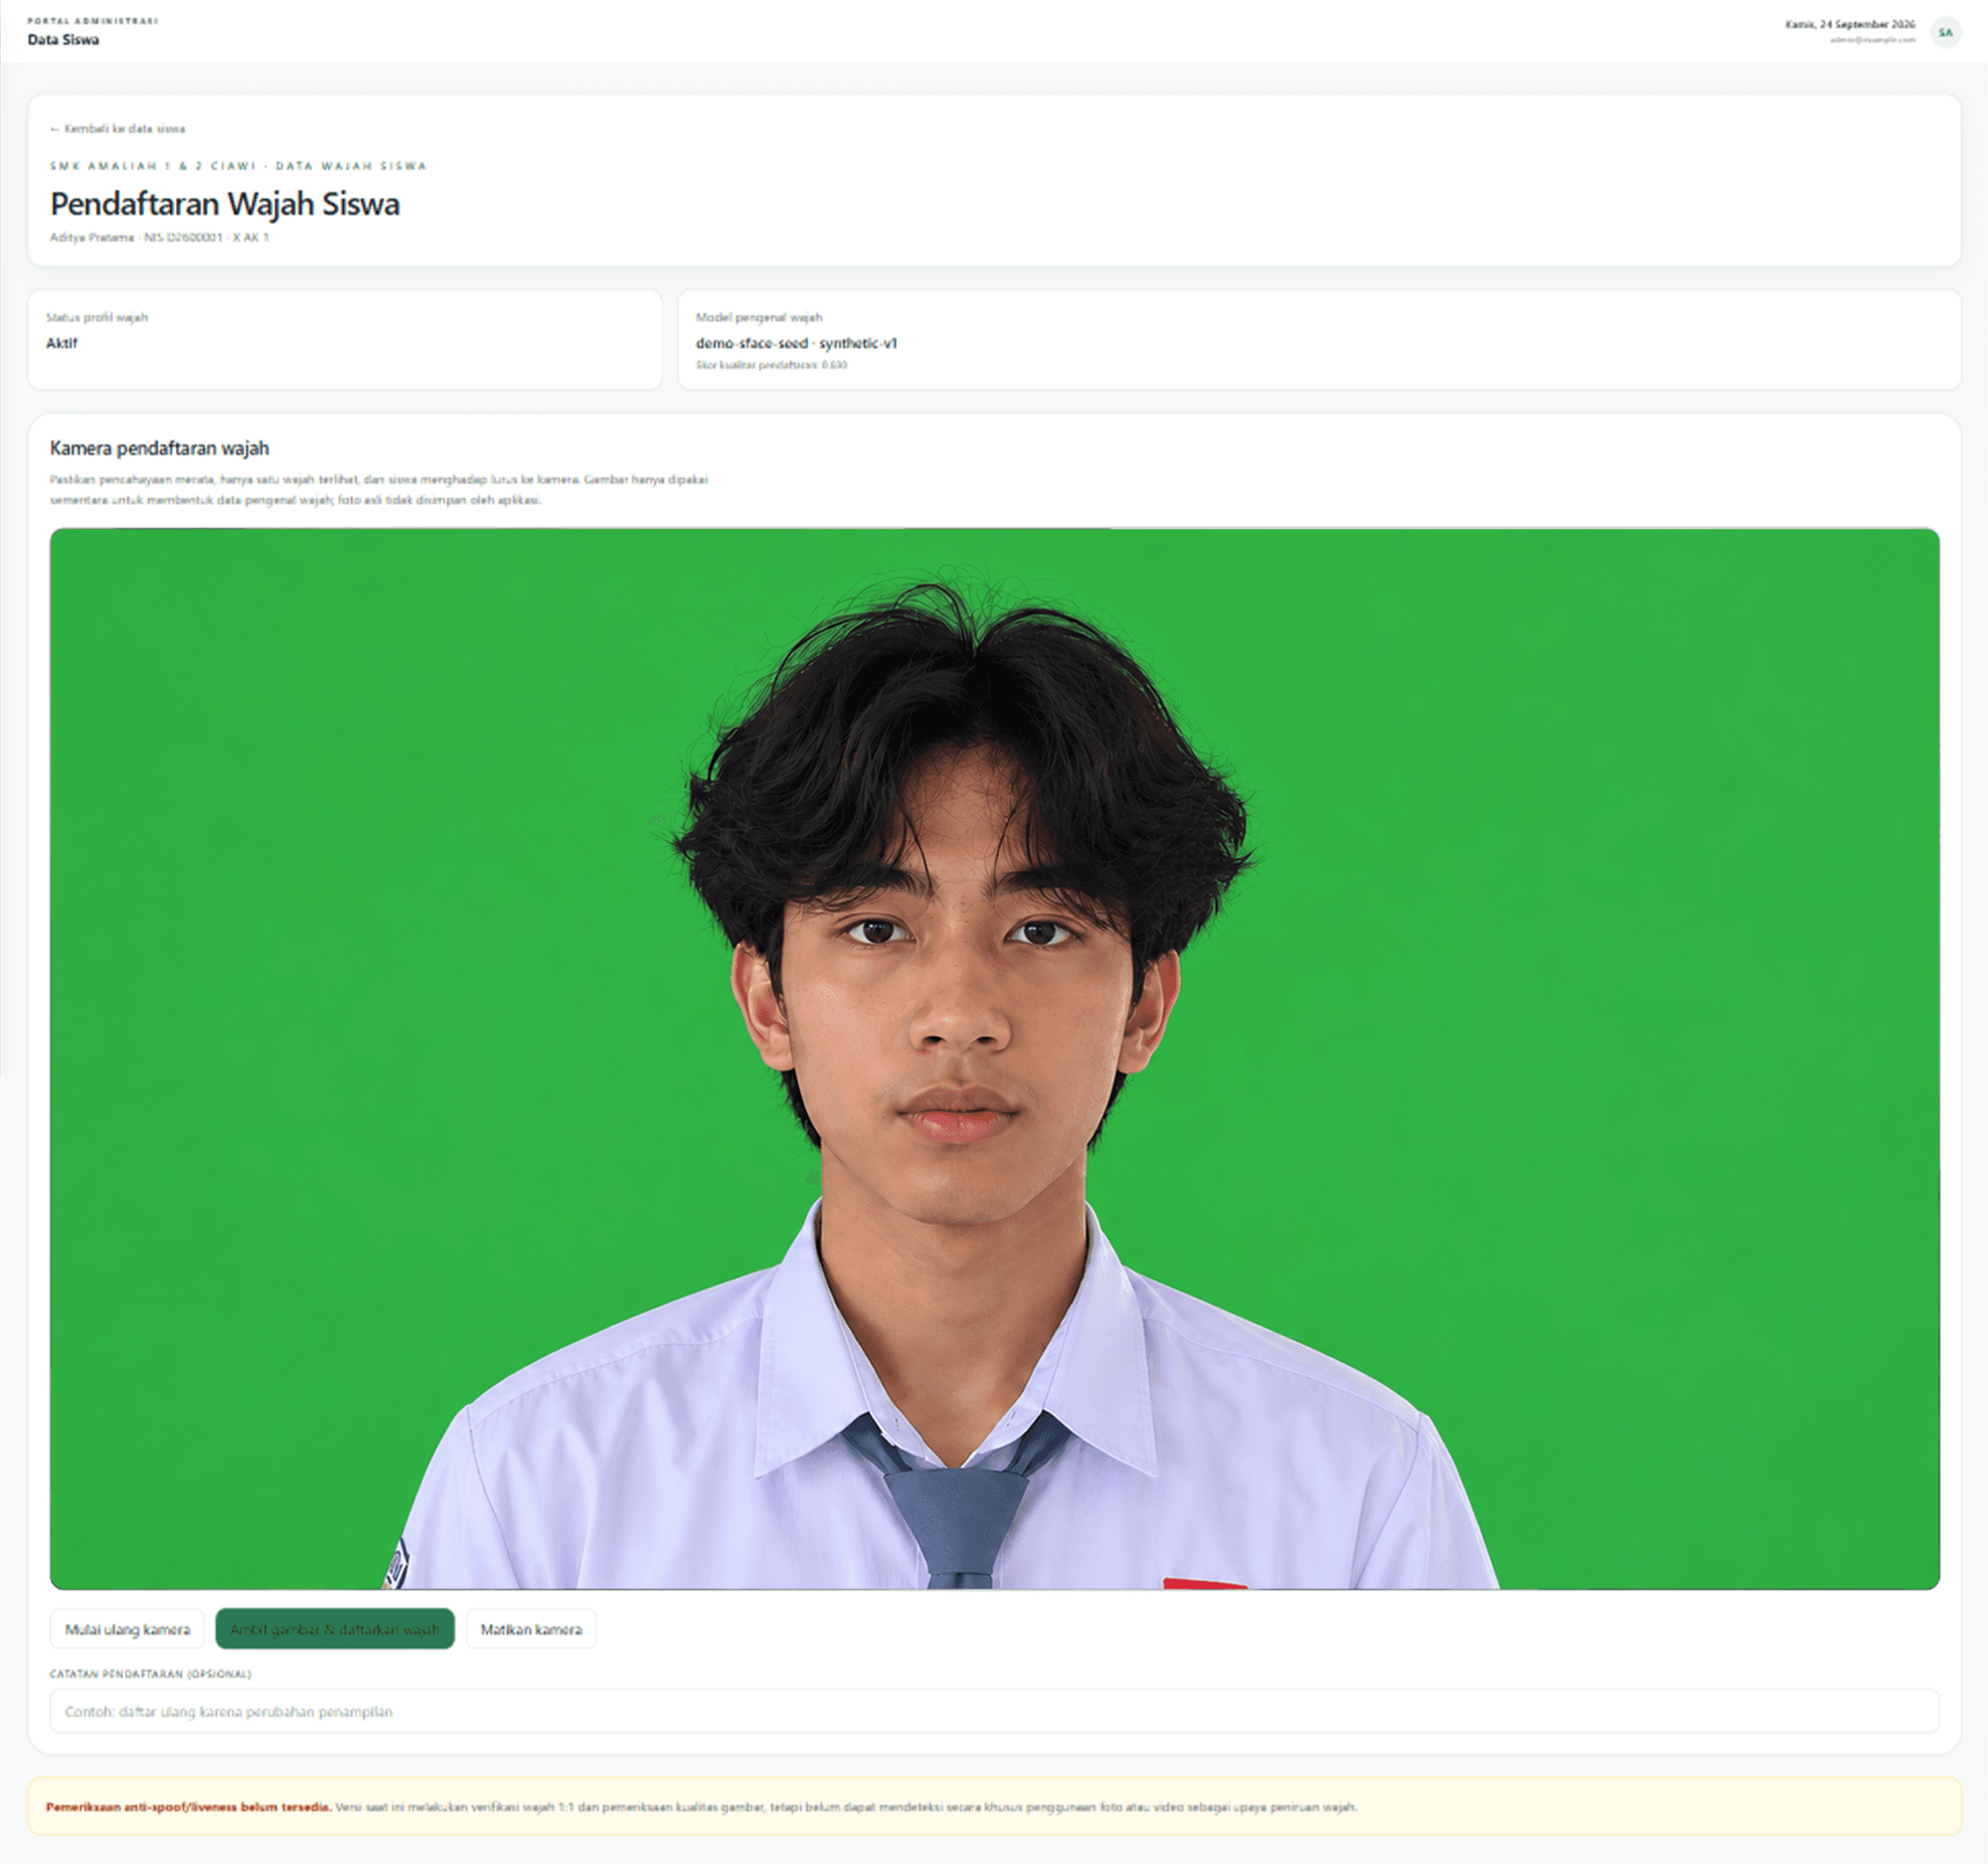The image size is (1988, 1864).
Task: Go back via Kembali ke data siswa
Action: [118, 129]
